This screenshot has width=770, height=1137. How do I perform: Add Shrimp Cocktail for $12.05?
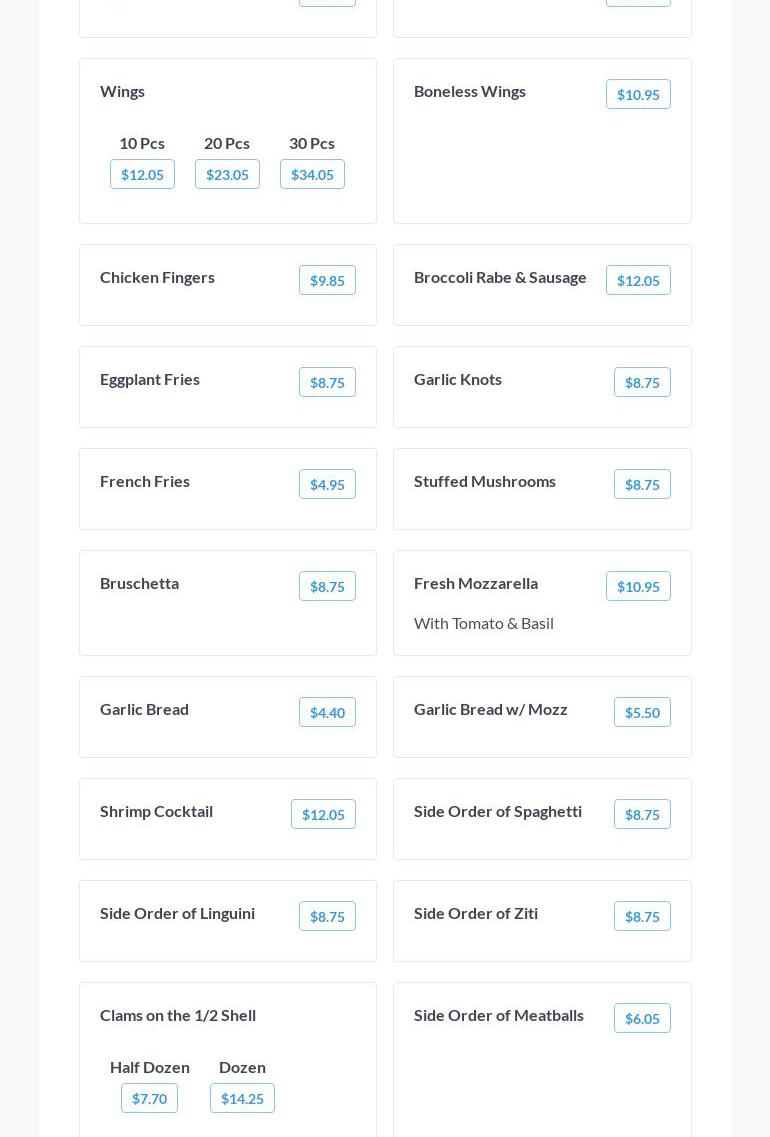(323, 814)
